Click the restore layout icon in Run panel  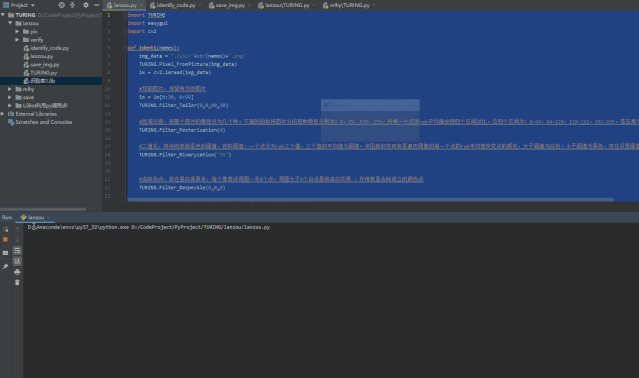tap(5, 253)
